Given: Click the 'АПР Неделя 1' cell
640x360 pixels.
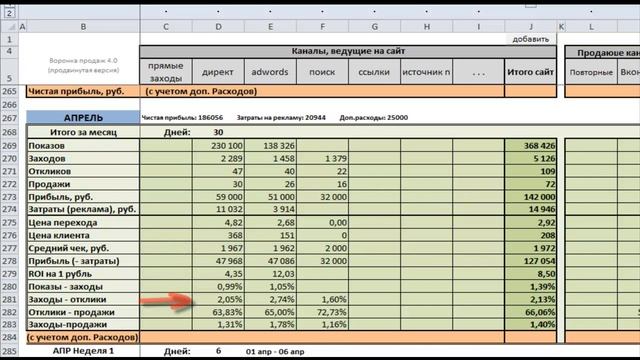Looking at the screenshot, I should (83, 351).
